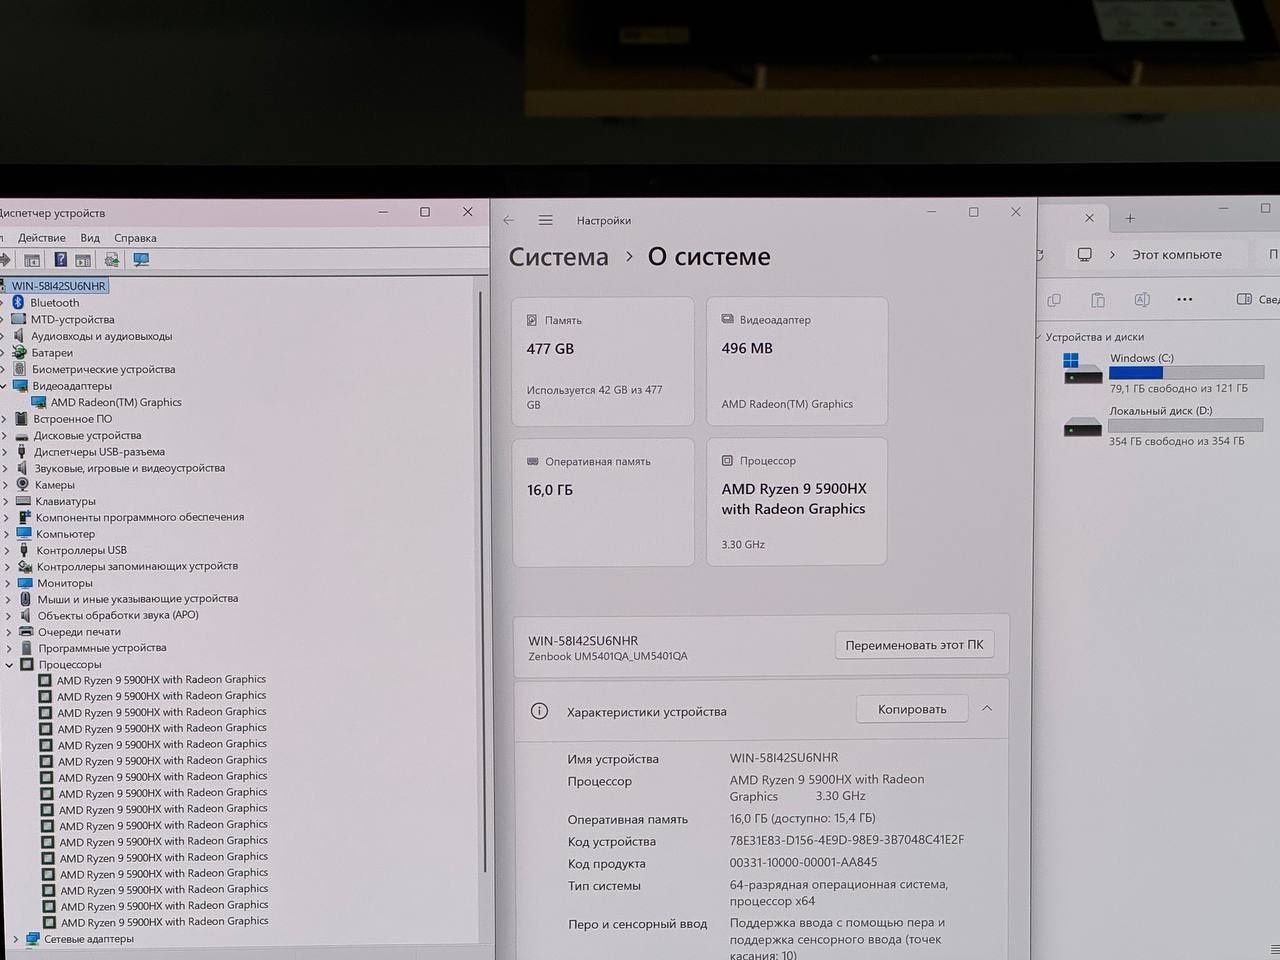Click show/hide console tree icon in Device Manager toolbar

click(x=32, y=260)
